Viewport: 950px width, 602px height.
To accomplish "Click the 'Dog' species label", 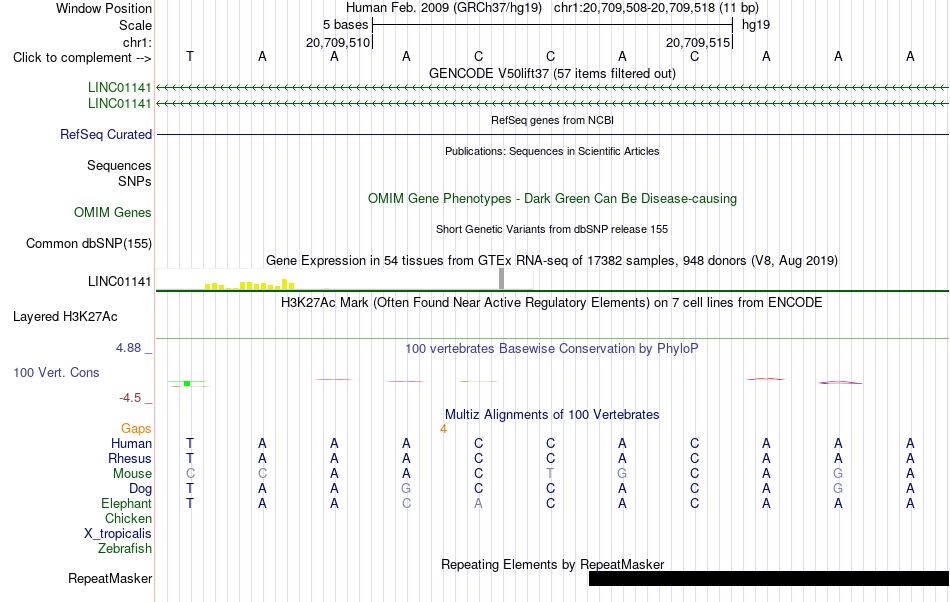I will click(140, 488).
